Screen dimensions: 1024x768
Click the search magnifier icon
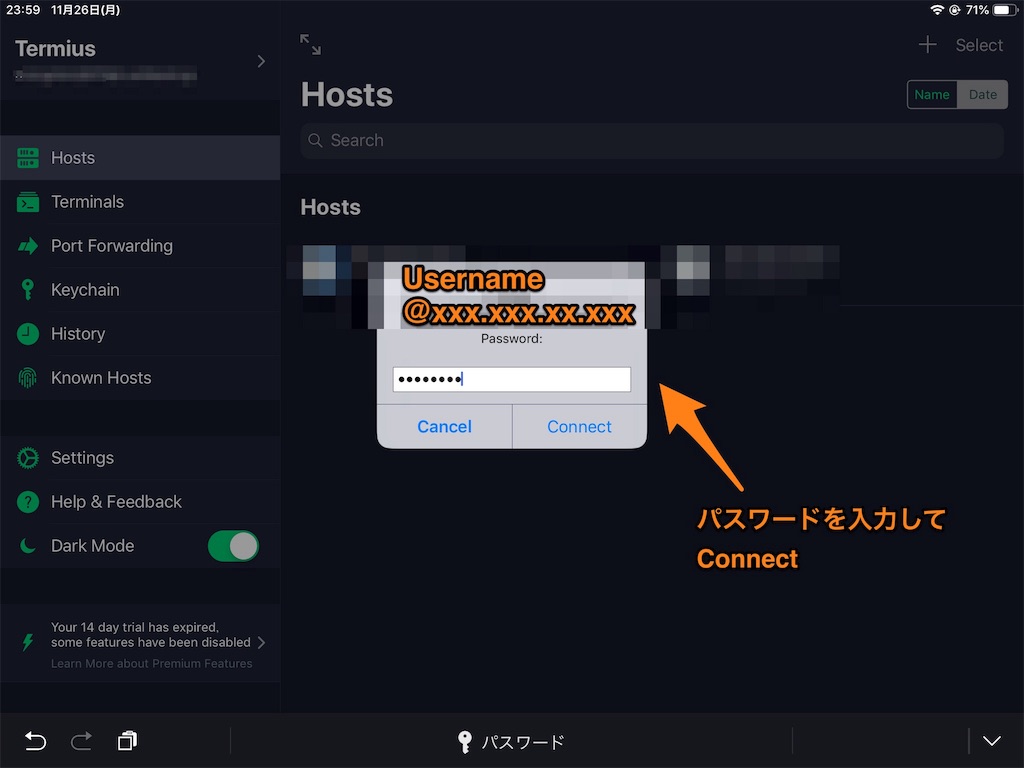tap(315, 140)
